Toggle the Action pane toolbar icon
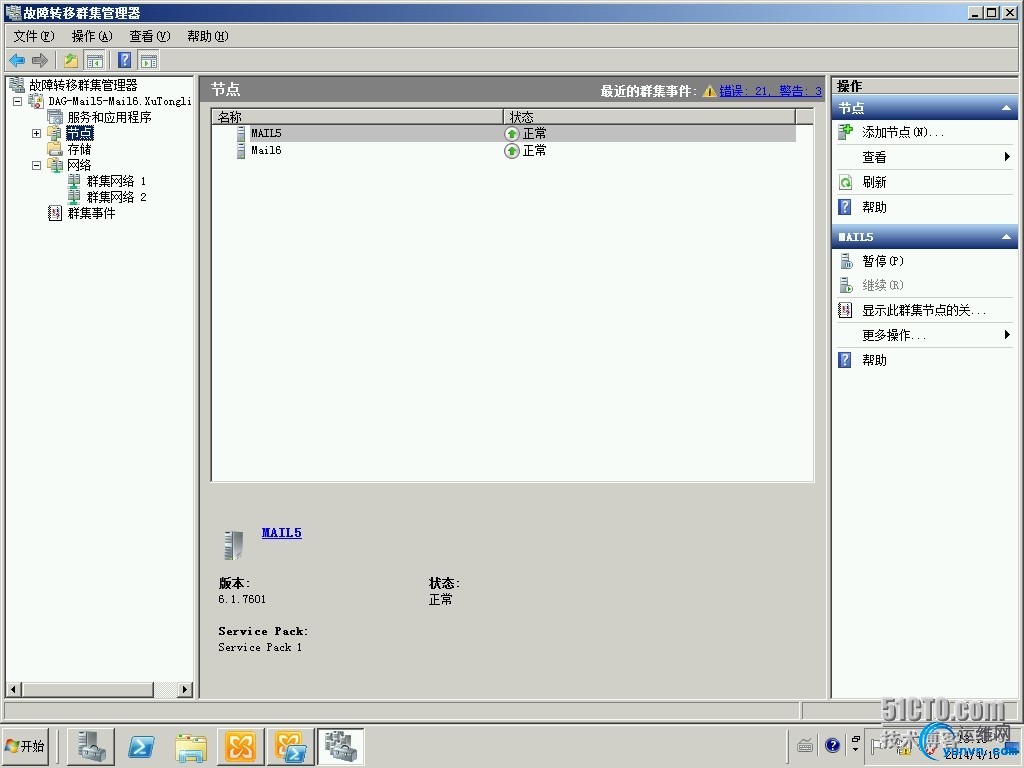This screenshot has height=768, width=1024. (149, 61)
